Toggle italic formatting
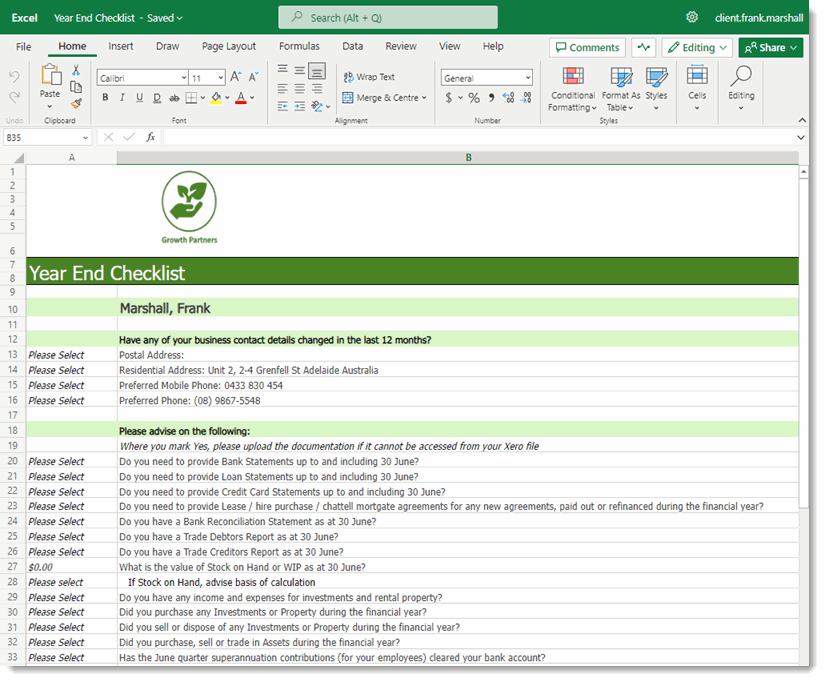The height and width of the screenshot is (681, 824). (122, 97)
